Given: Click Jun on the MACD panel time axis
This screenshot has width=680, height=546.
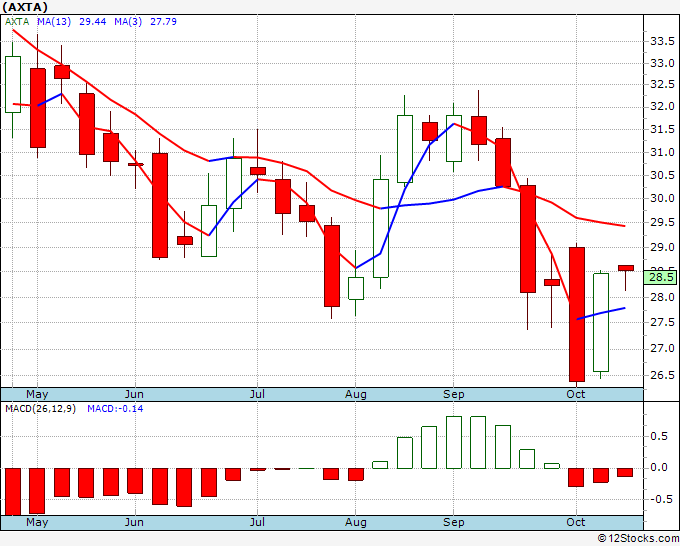Looking at the screenshot, I should click(134, 522).
